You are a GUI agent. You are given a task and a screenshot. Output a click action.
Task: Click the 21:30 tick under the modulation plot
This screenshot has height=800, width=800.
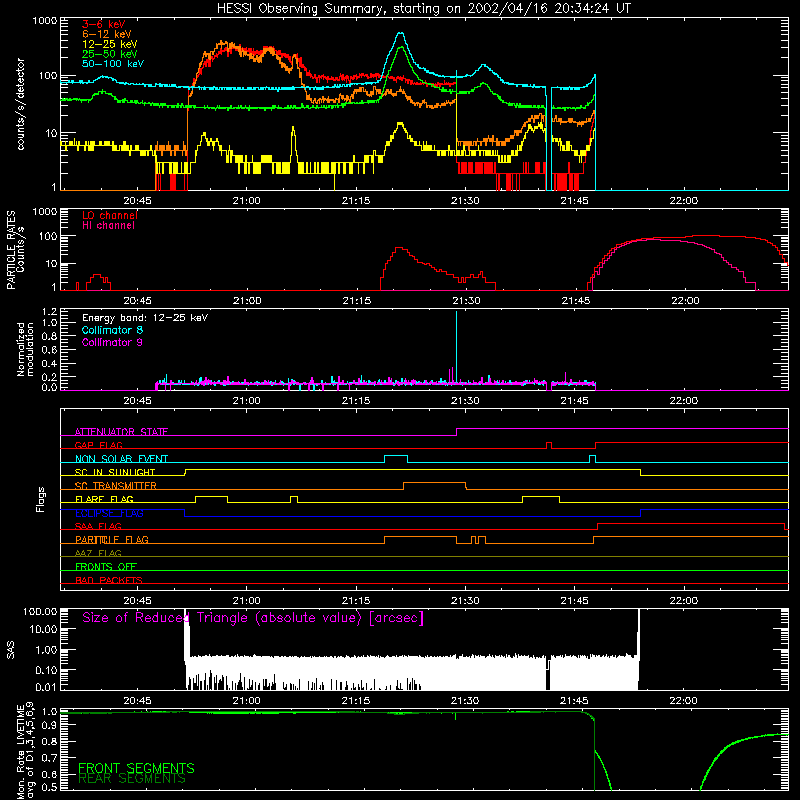(x=465, y=401)
